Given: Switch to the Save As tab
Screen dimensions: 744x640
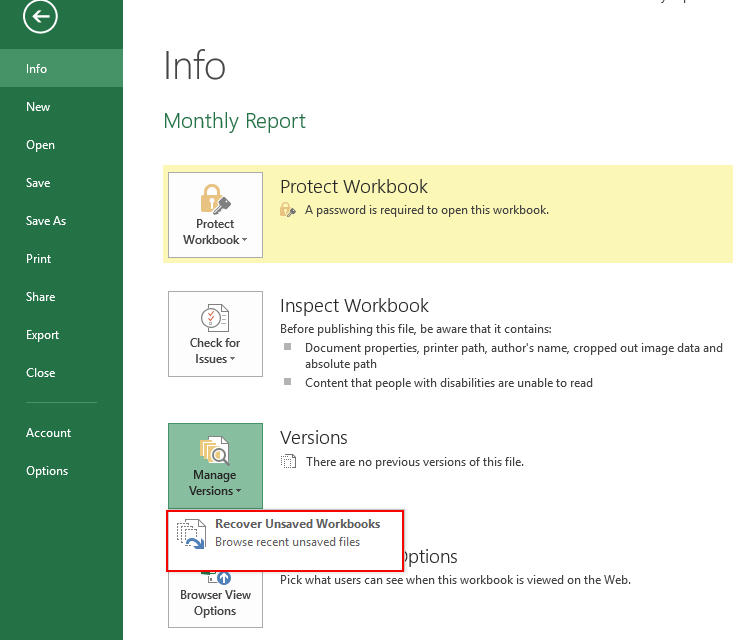Looking at the screenshot, I should coord(46,221).
